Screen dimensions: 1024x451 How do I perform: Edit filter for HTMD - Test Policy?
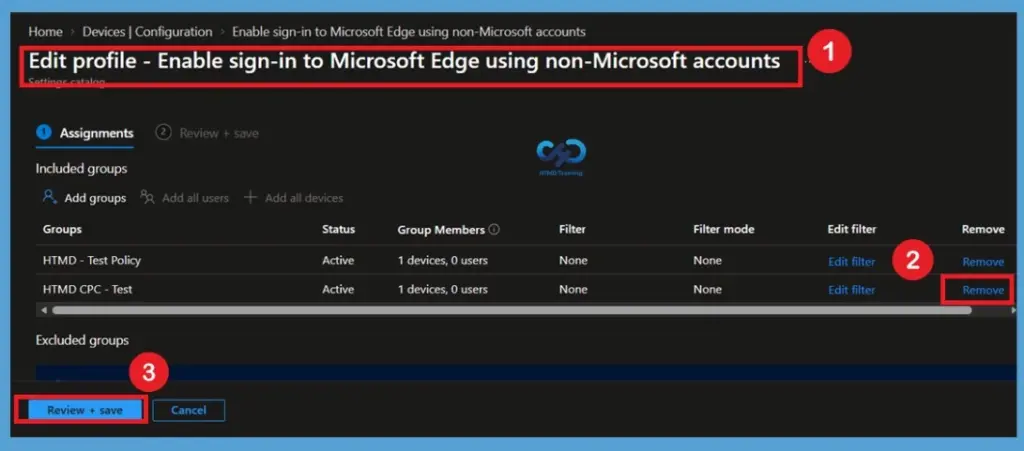pyautogui.click(x=852, y=262)
